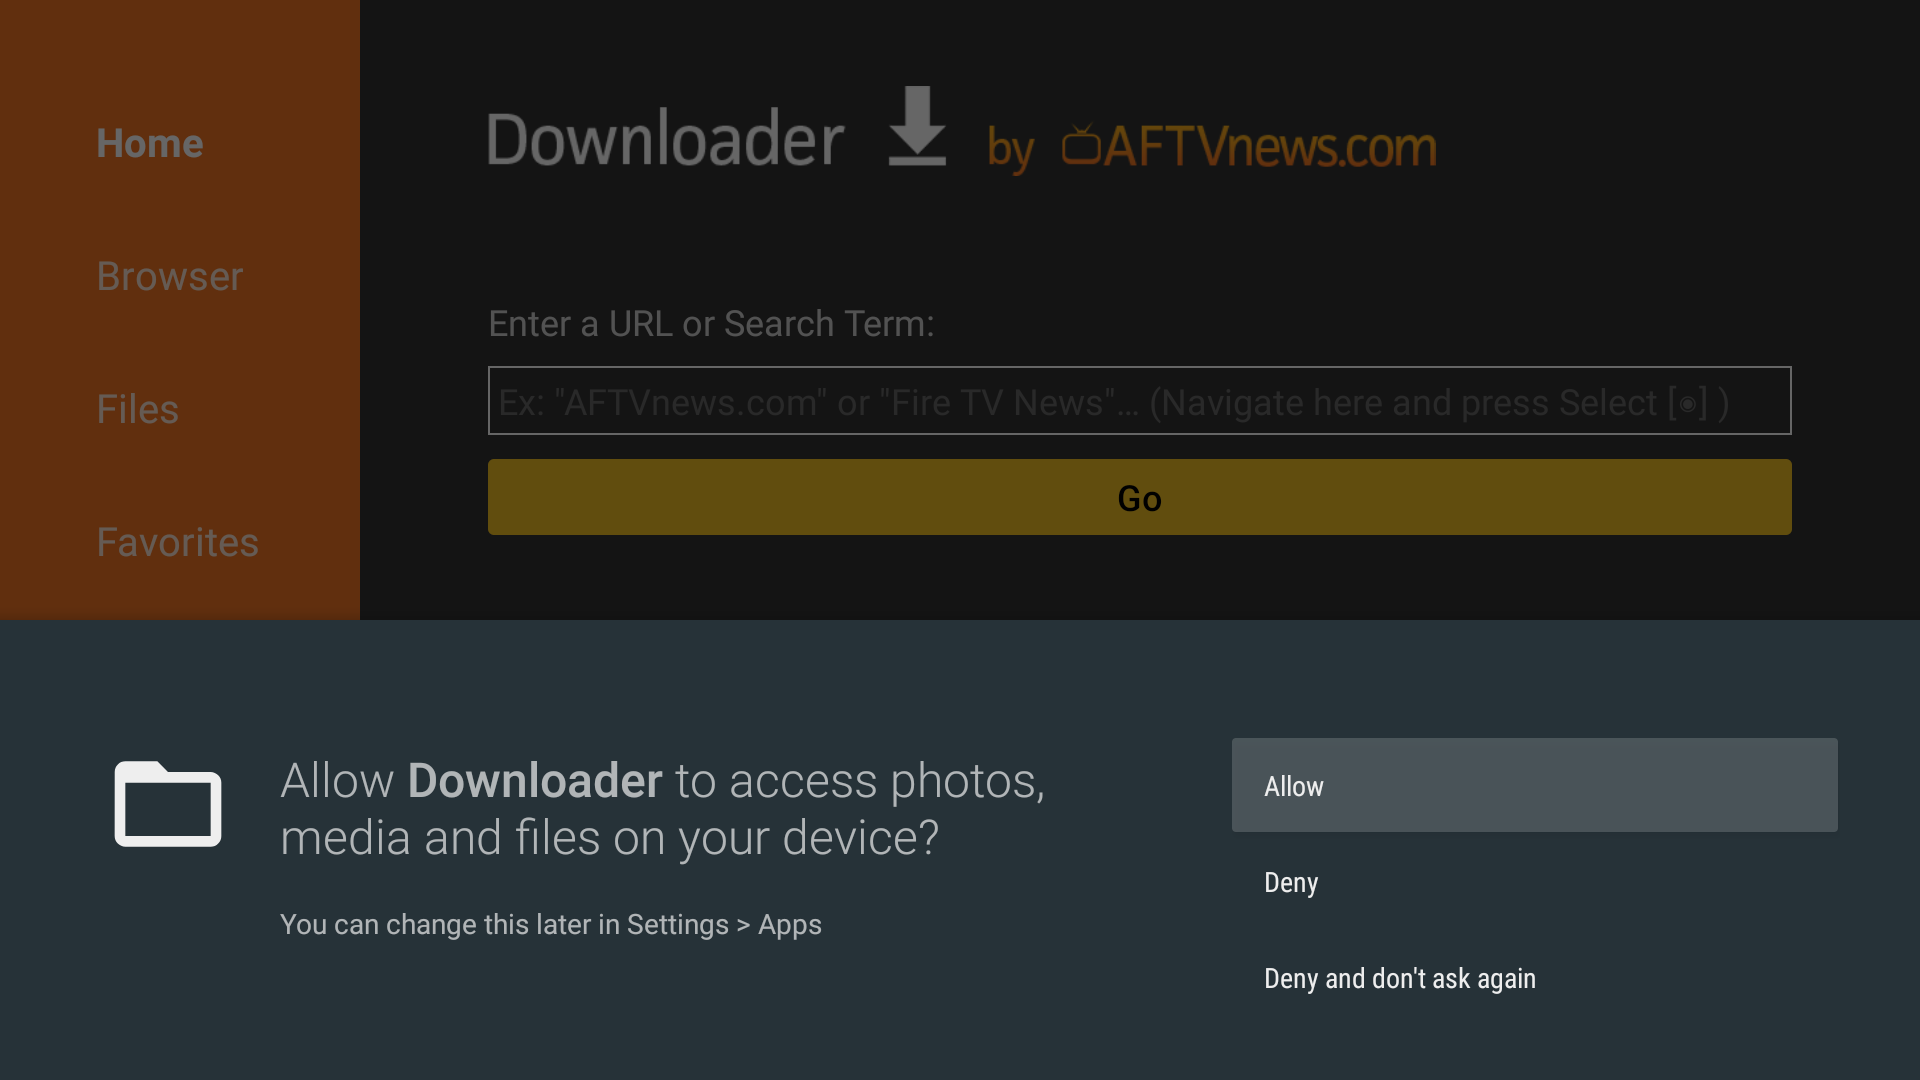Click the AFTVnews.com branding text

coord(1270,147)
